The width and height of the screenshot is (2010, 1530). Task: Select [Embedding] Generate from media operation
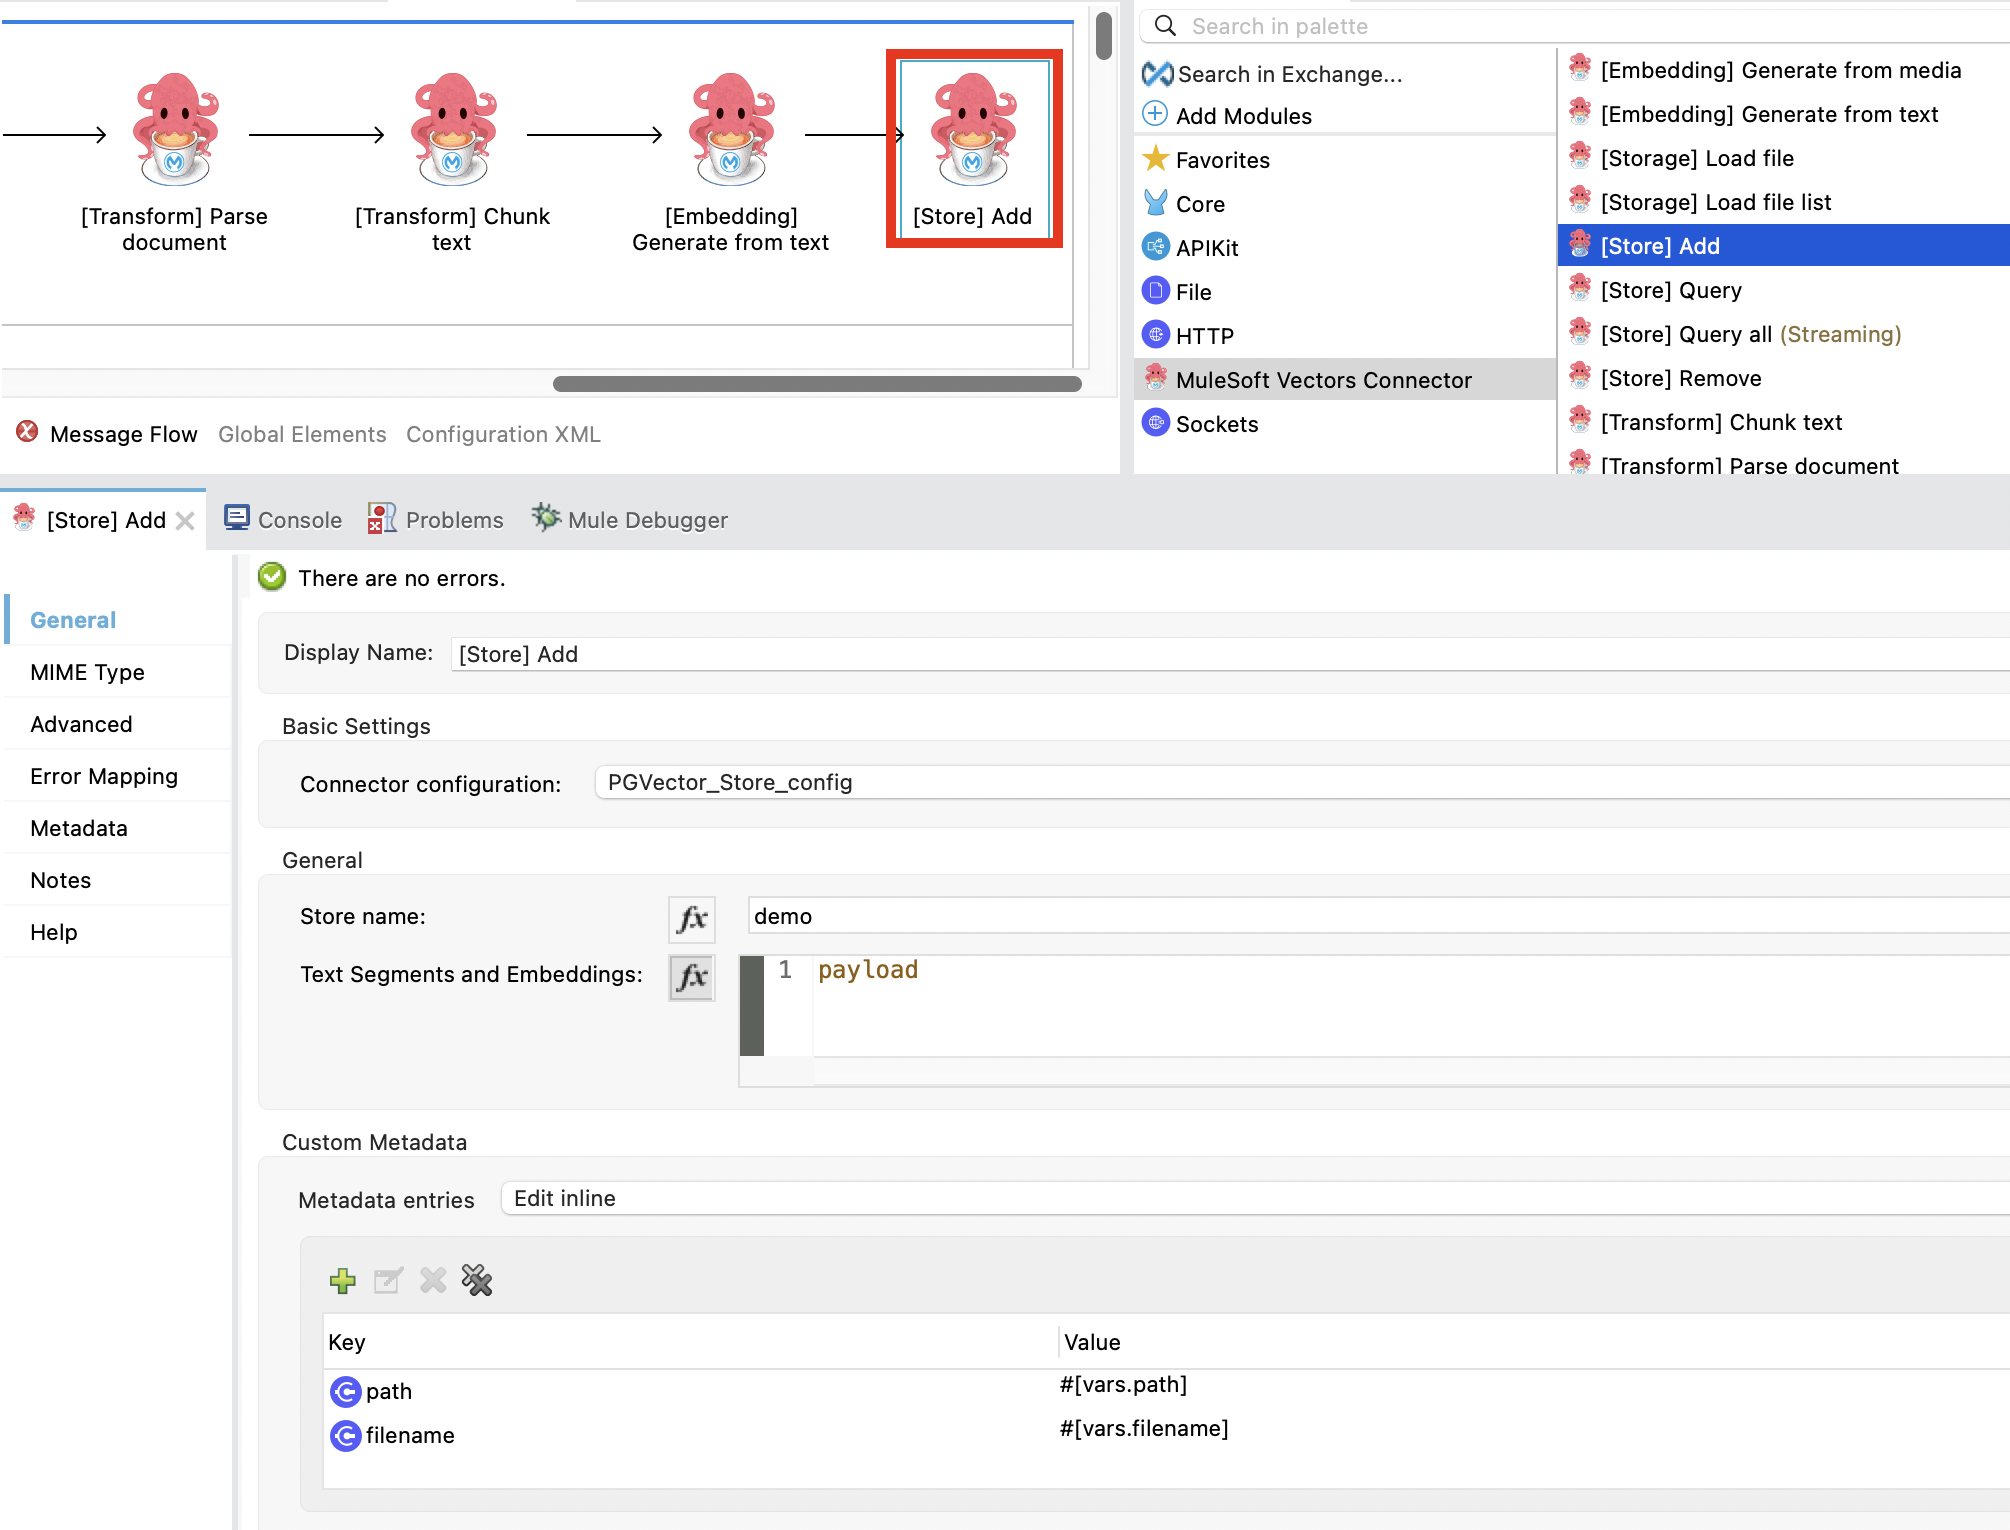pos(1781,70)
